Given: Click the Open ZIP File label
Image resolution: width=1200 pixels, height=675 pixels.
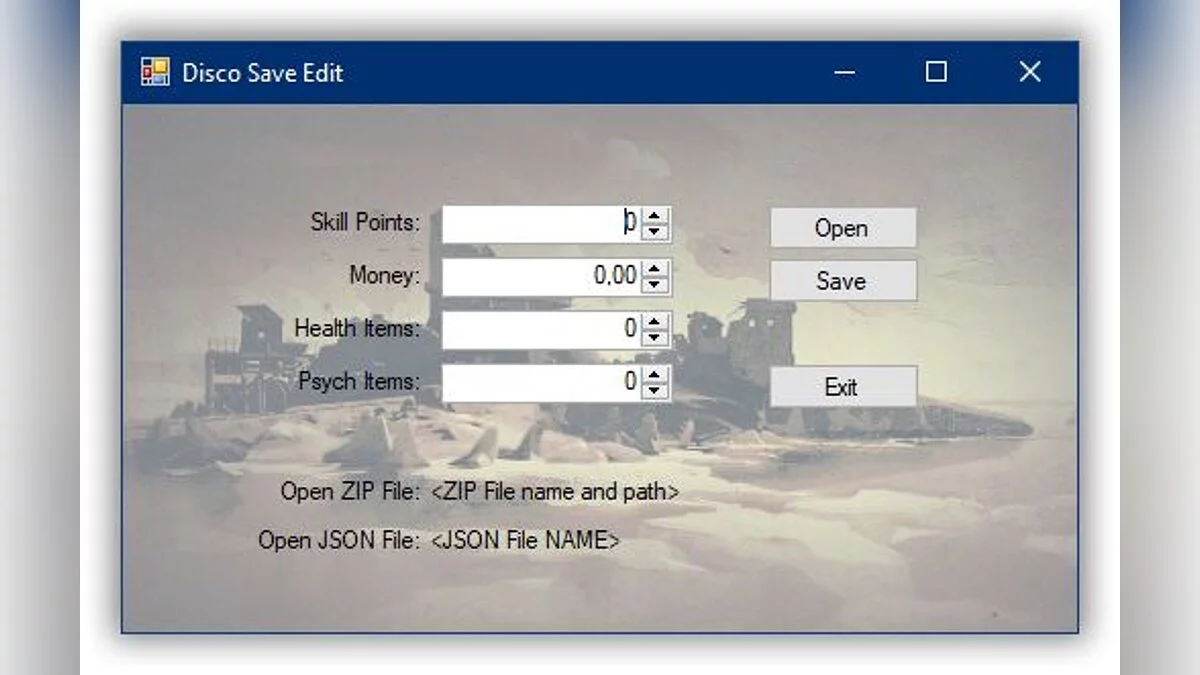Looking at the screenshot, I should point(350,492).
